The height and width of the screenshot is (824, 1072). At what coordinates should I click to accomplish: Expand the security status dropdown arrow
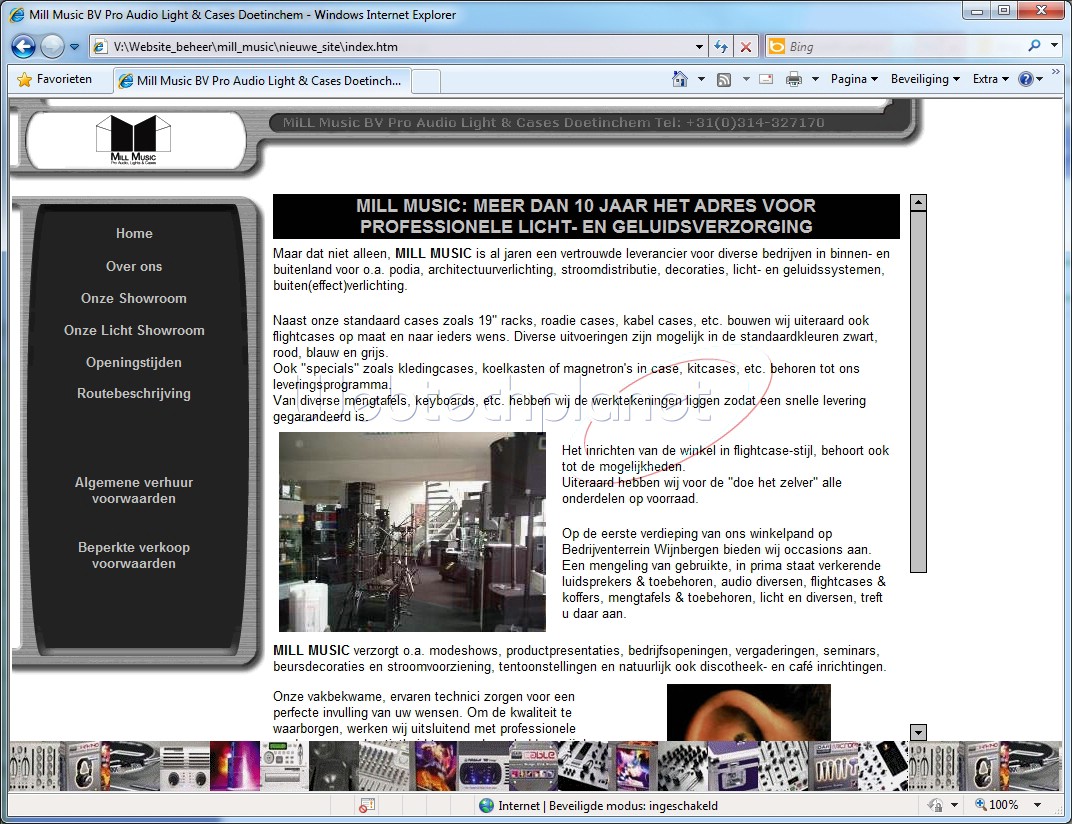coord(954,806)
